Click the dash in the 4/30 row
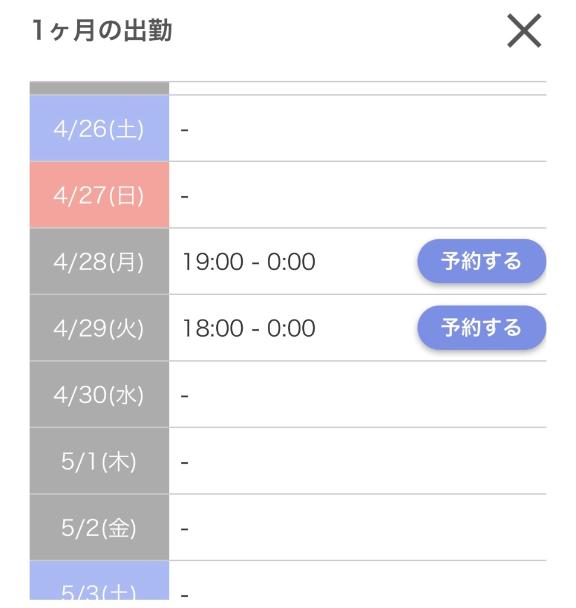Screen dimensions: 576x608 tap(185, 396)
